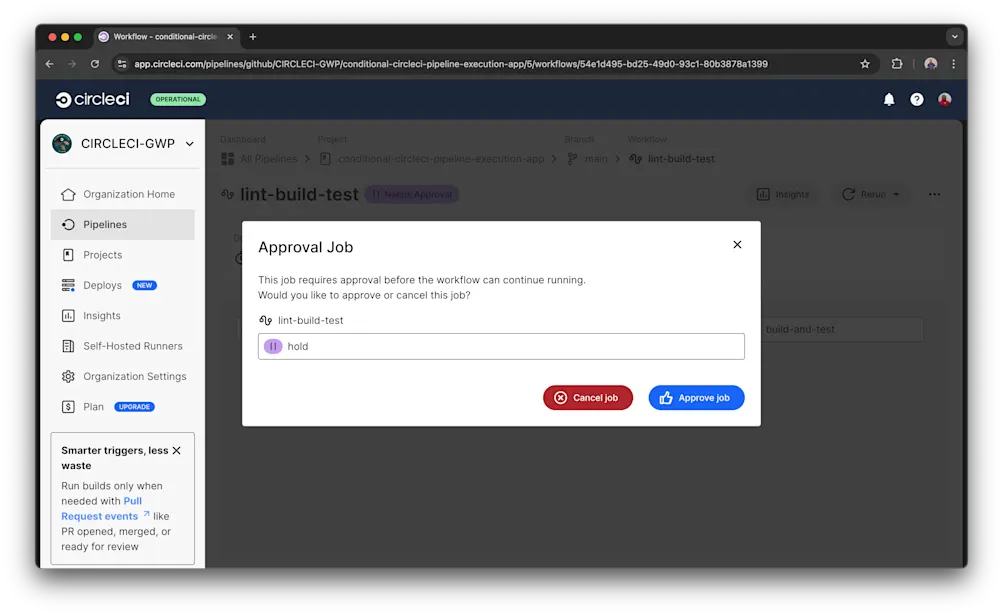Screen dimensions: 1003x615
Task: Open Organization Settings
Action: (123, 376)
